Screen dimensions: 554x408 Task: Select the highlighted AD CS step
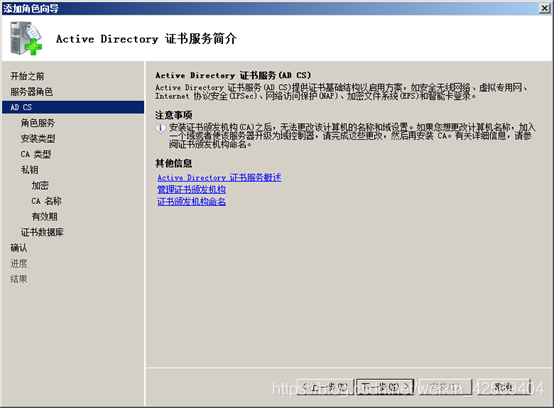(73, 107)
